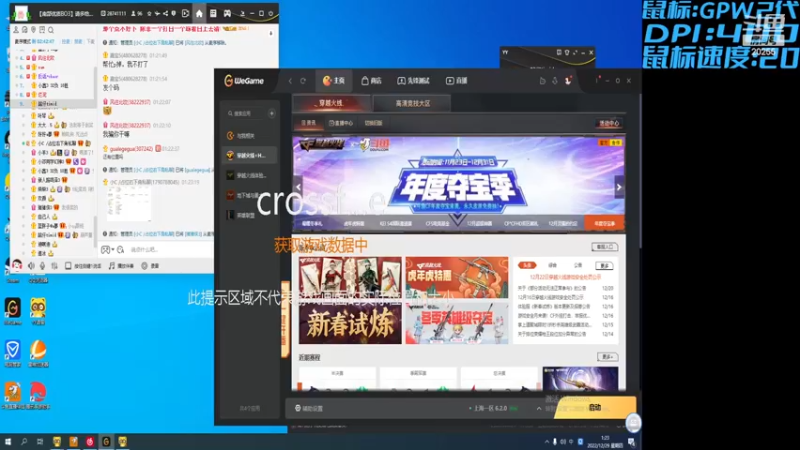Screen dimensions: 800x450
Task: Open YY audio mixer settings icon
Action: coord(54,266)
